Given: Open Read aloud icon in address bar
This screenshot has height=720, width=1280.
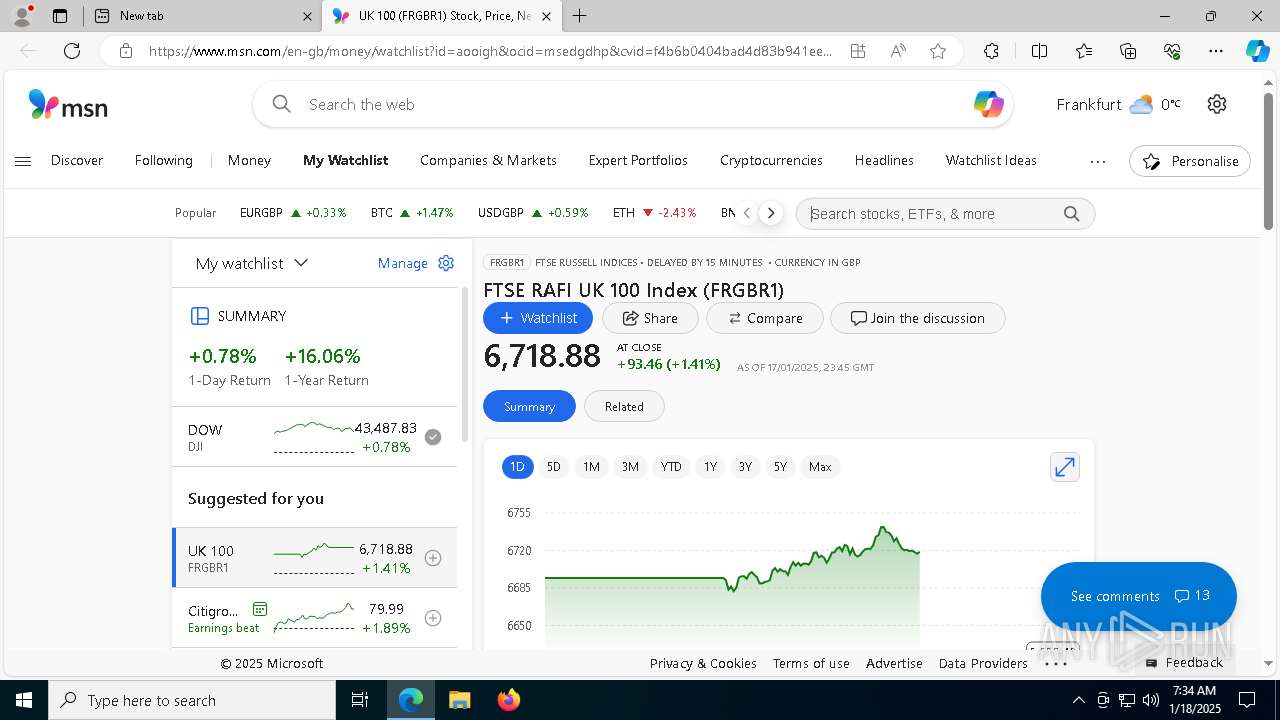Looking at the screenshot, I should (x=898, y=51).
